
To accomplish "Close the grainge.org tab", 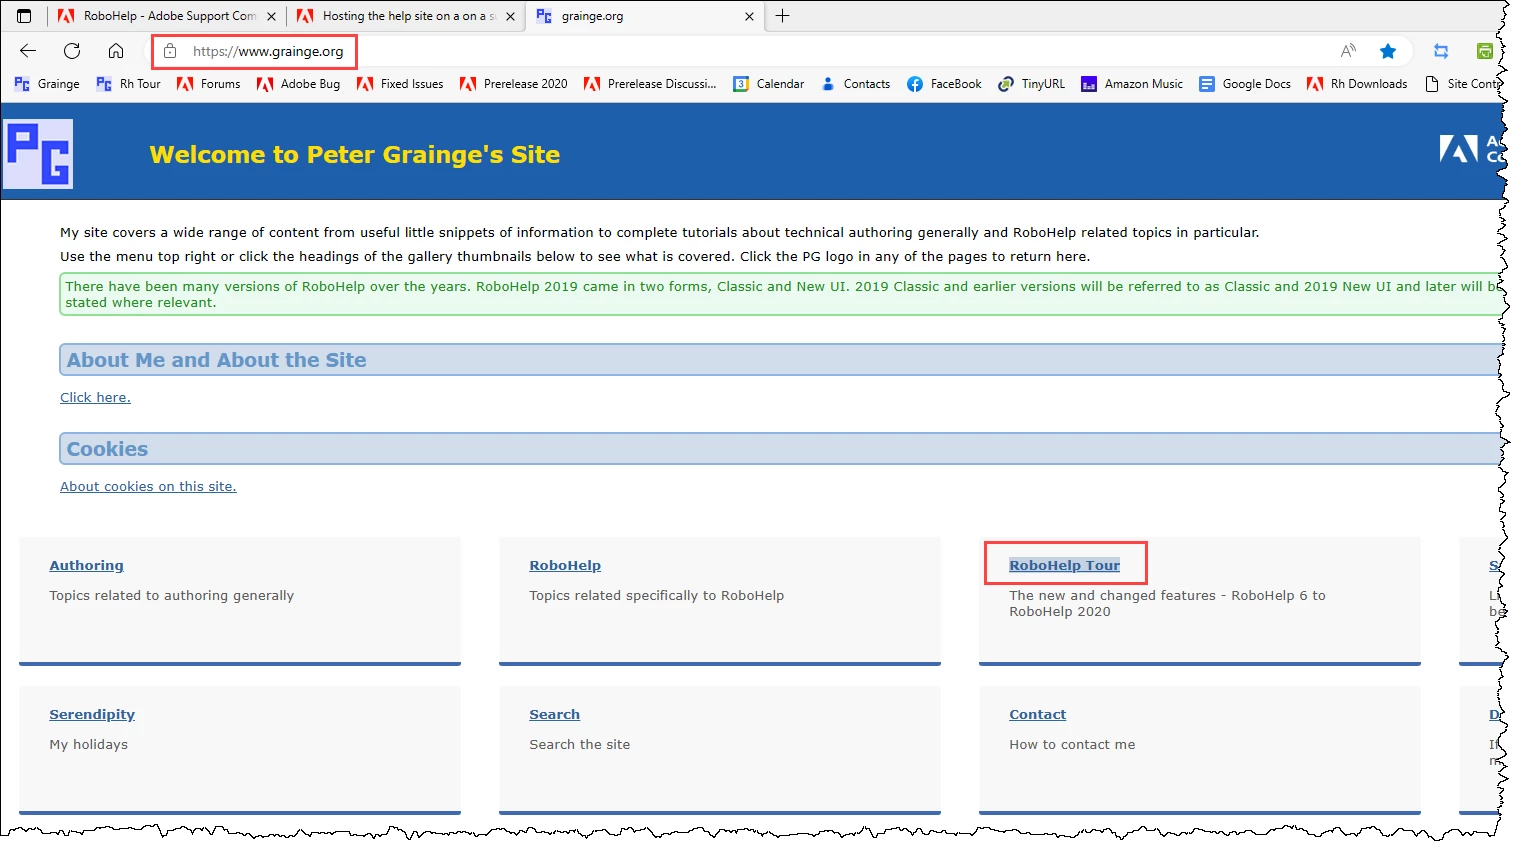I will tap(749, 16).
